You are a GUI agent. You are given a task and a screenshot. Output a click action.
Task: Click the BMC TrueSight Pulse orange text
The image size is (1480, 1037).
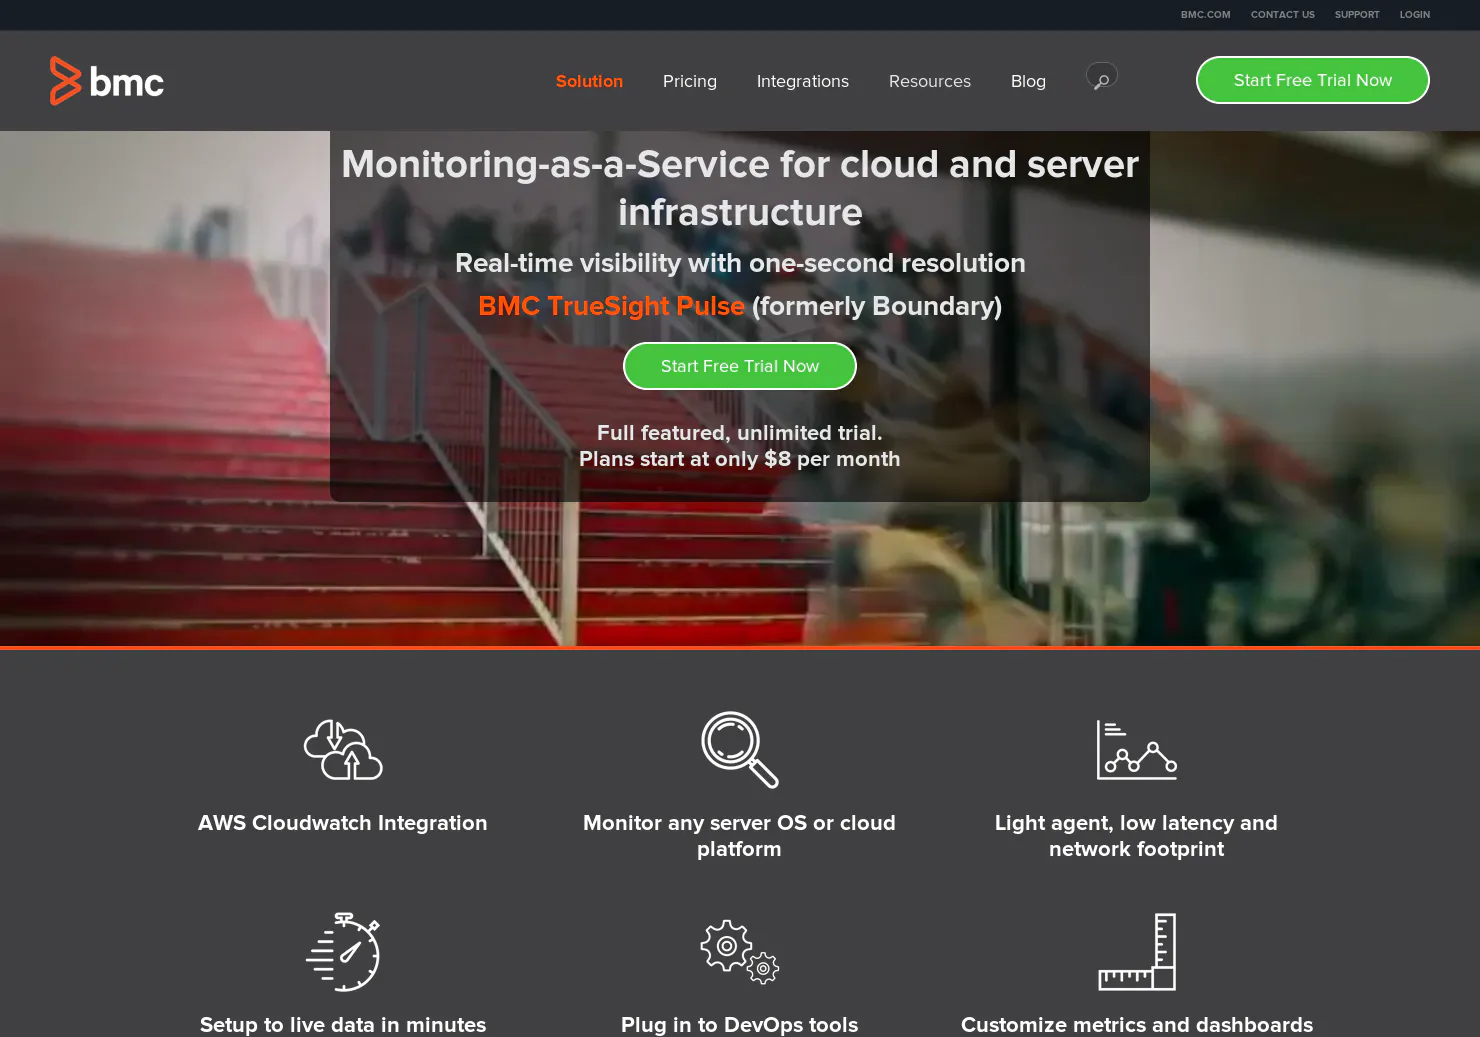click(x=611, y=306)
